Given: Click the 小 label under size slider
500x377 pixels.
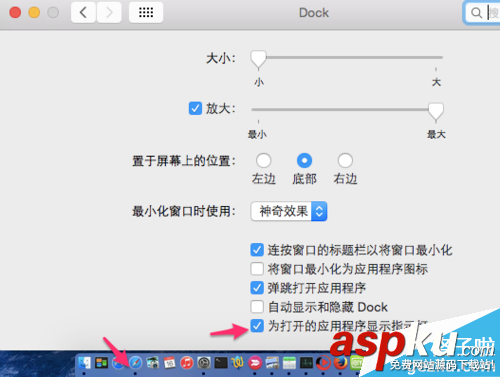Looking at the screenshot, I should (x=259, y=82).
